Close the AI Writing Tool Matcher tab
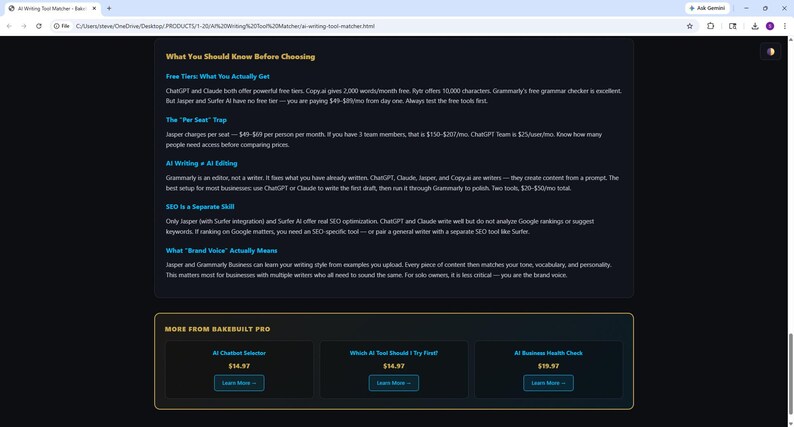794x427 pixels. pyautogui.click(x=94, y=8)
